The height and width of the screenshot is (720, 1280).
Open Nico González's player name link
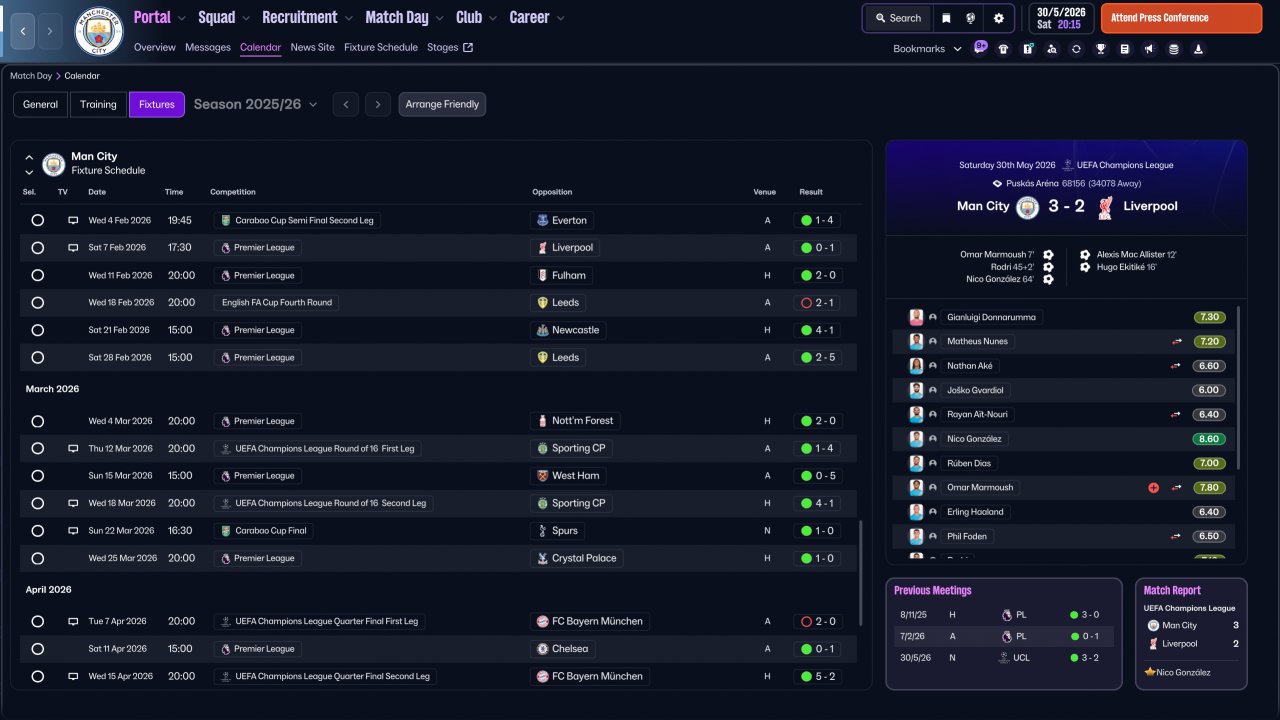coord(974,439)
